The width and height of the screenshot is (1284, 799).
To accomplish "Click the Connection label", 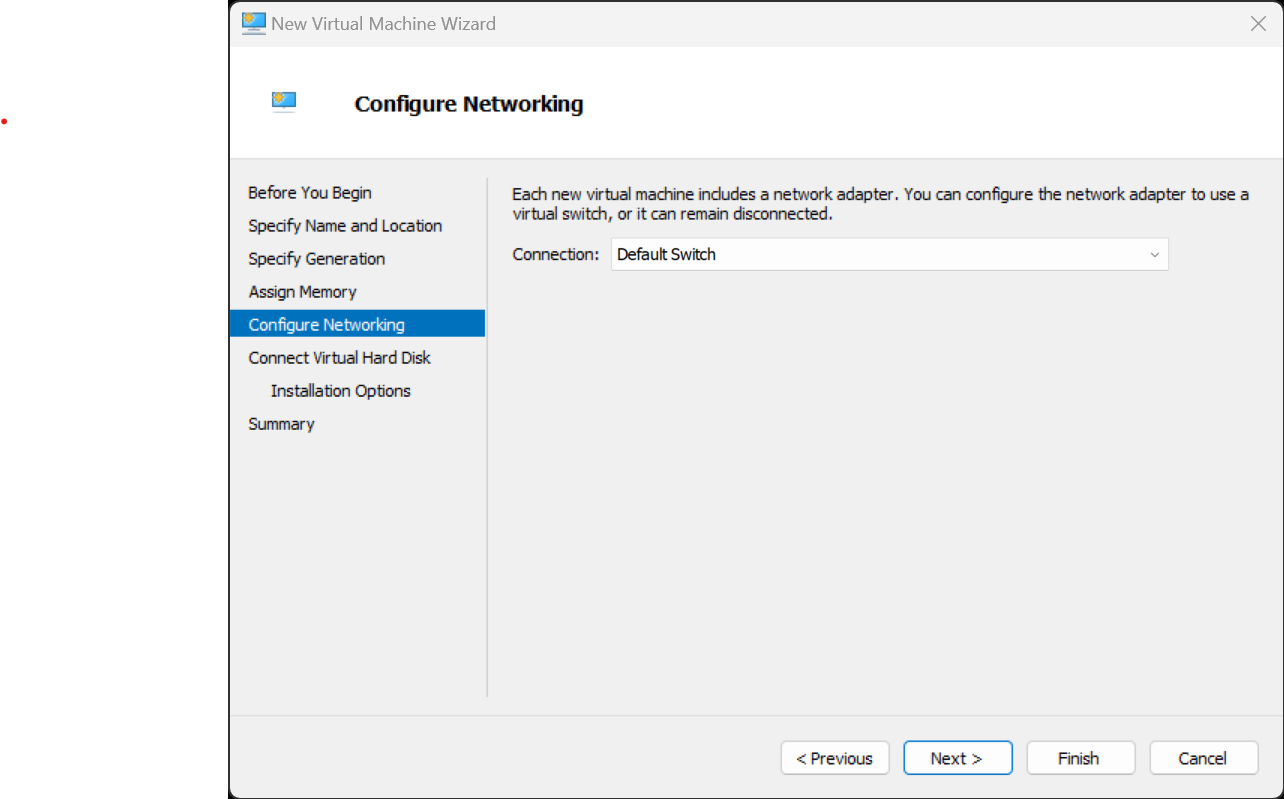I will click(556, 255).
